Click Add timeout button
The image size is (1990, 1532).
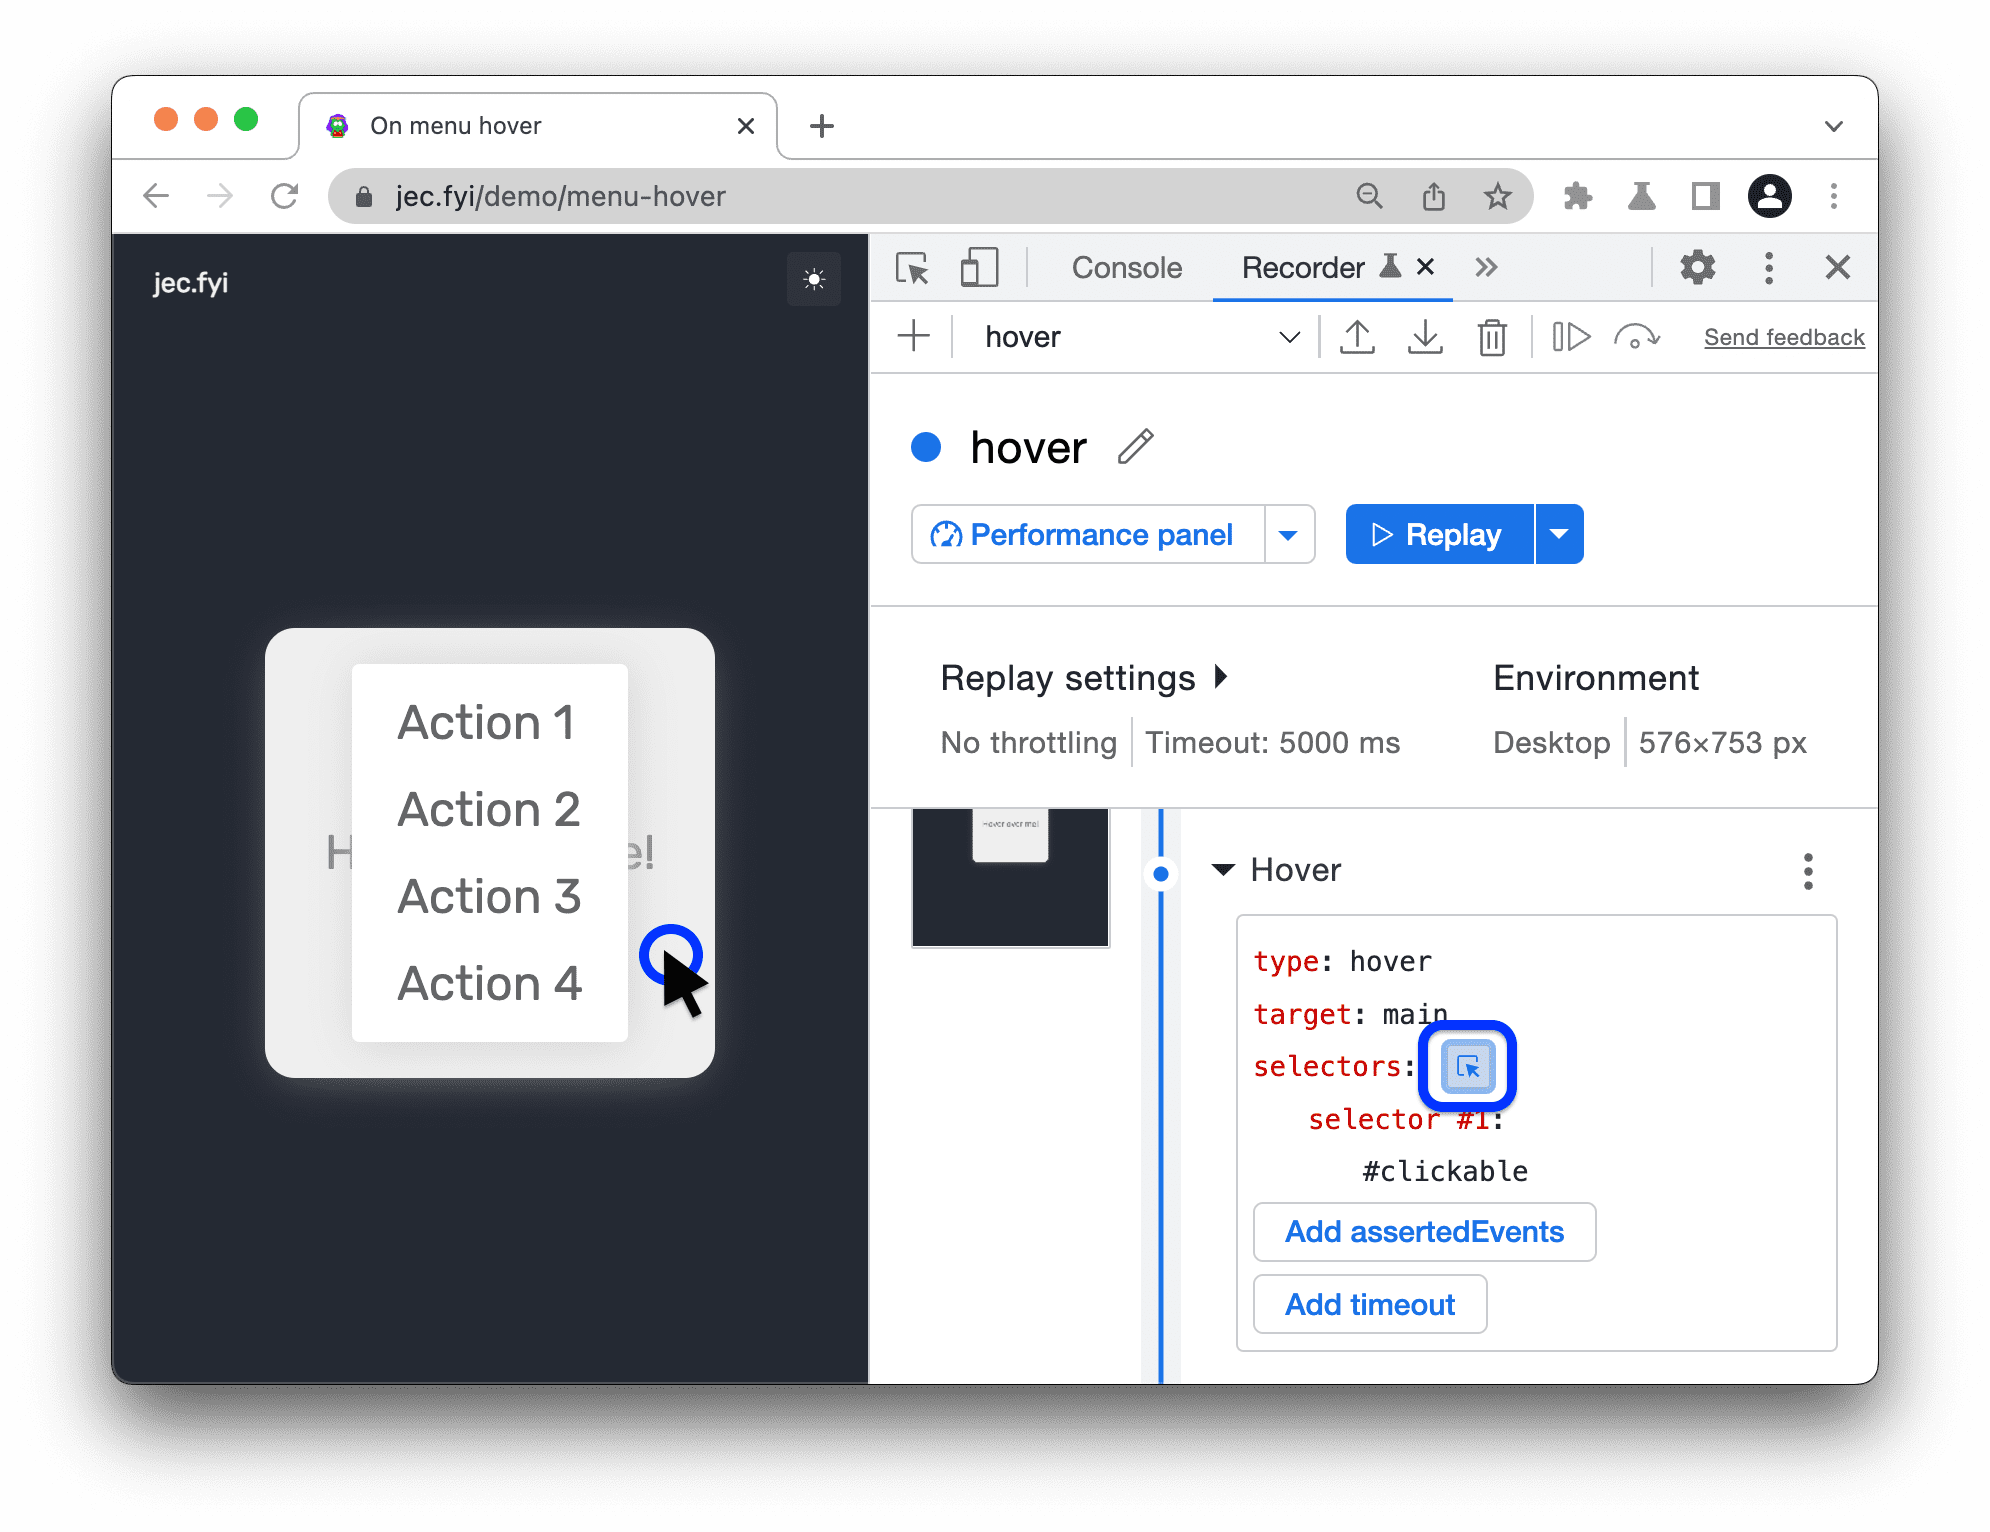(1369, 1300)
